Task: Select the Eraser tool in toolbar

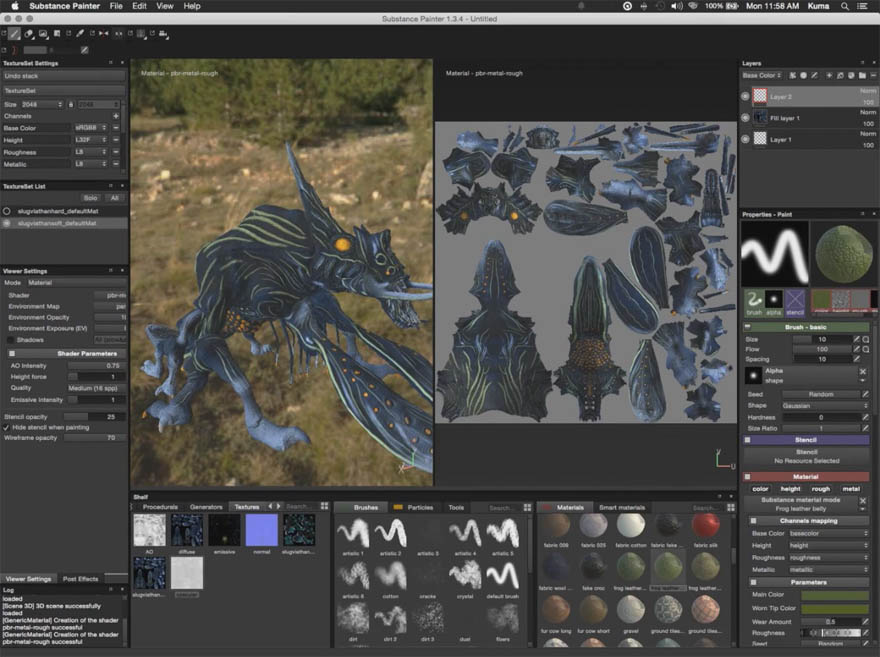Action: 29,34
